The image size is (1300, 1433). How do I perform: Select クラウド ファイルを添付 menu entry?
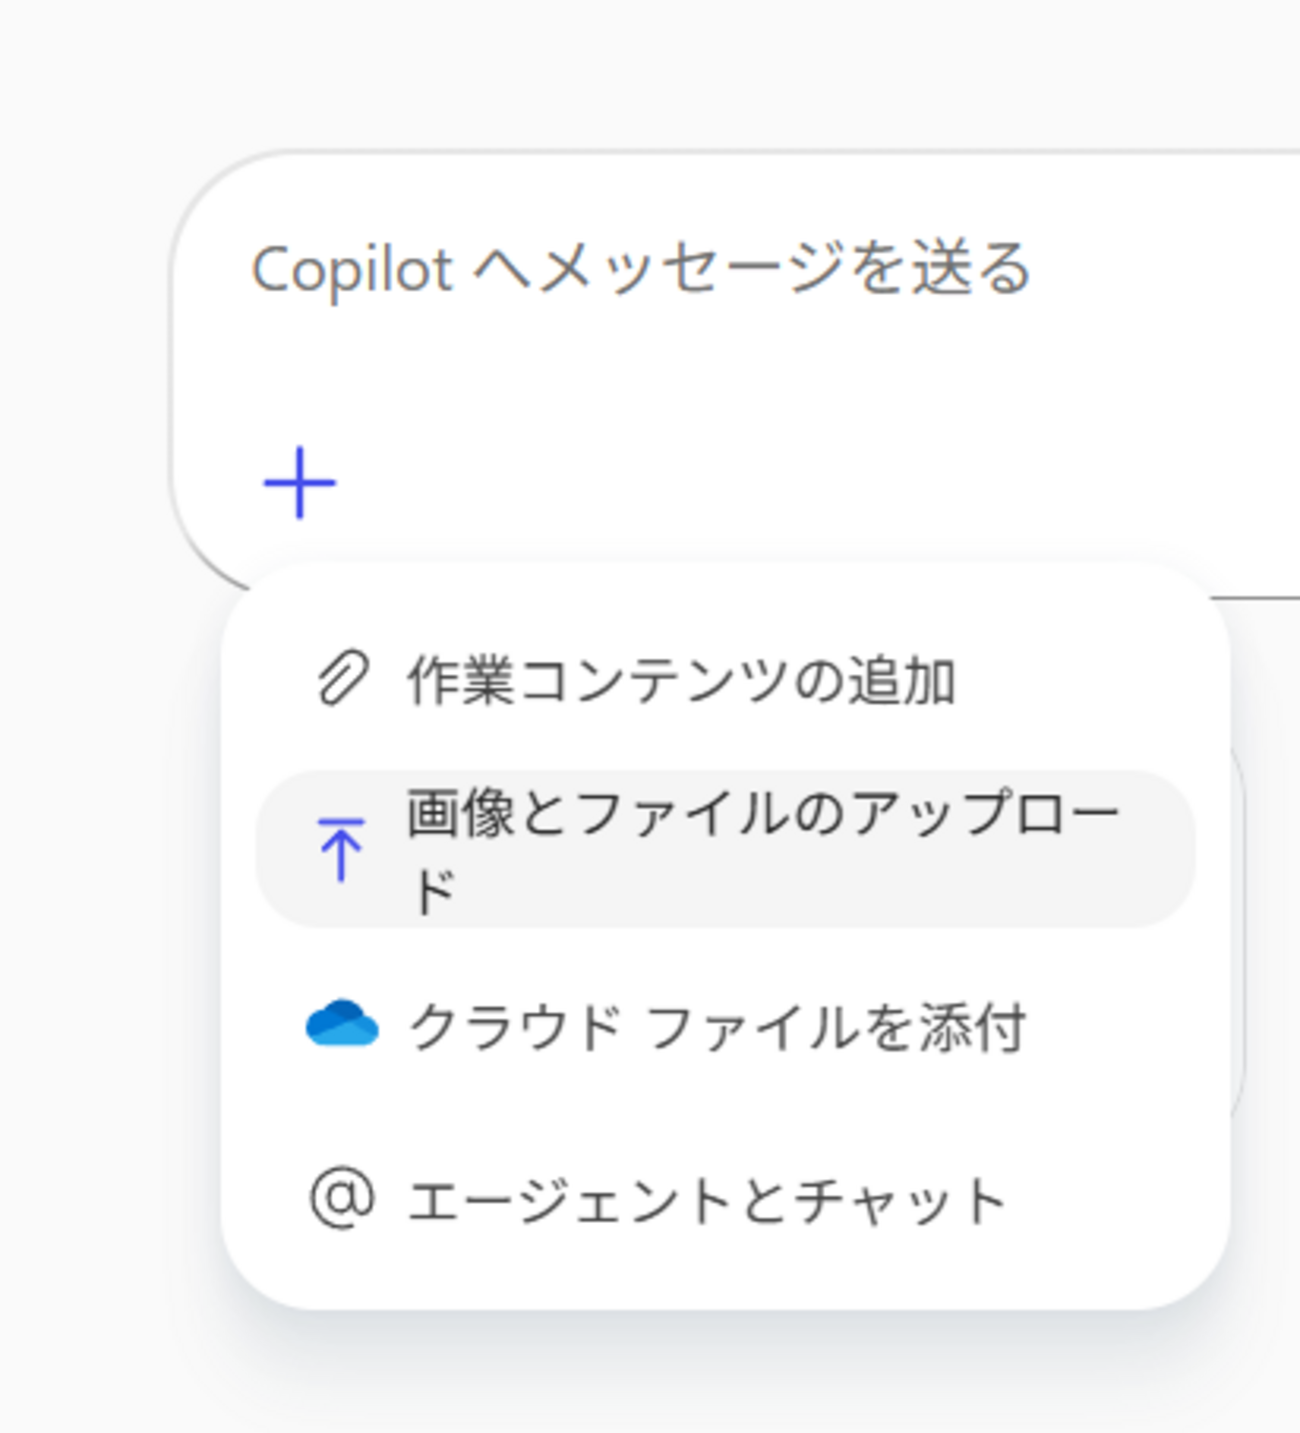[716, 1027]
